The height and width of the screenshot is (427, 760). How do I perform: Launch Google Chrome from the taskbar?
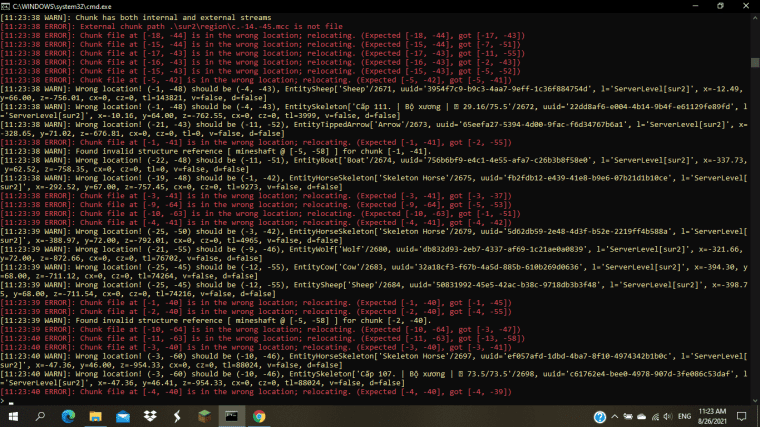(x=259, y=415)
